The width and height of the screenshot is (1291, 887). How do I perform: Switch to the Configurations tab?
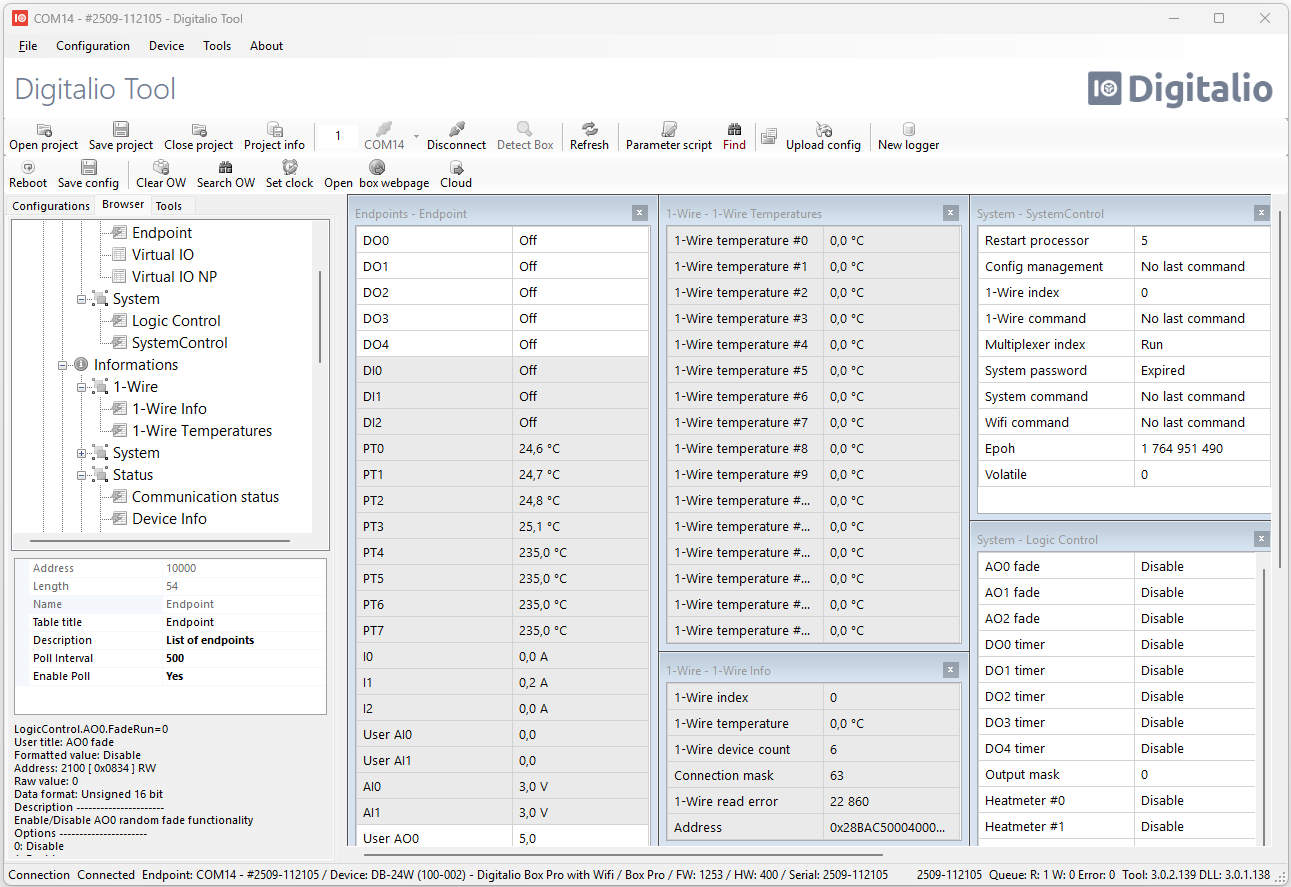point(51,206)
